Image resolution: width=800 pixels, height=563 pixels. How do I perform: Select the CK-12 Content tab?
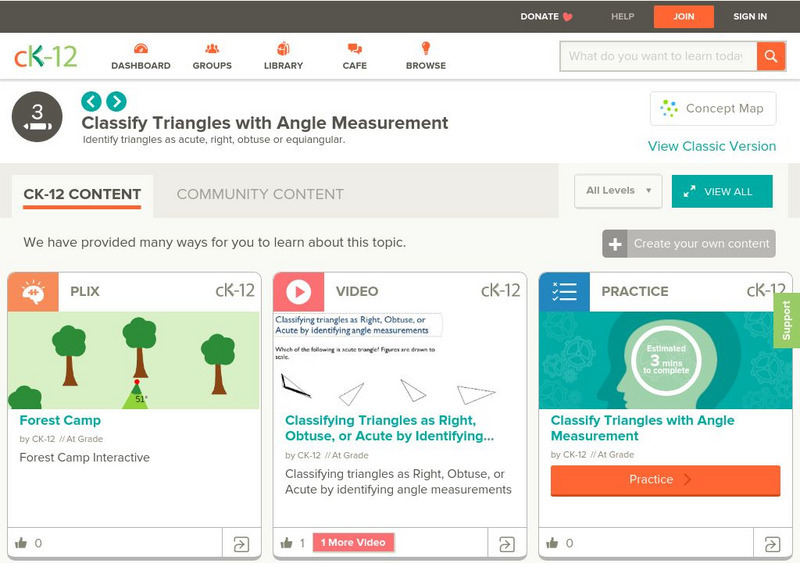82,194
